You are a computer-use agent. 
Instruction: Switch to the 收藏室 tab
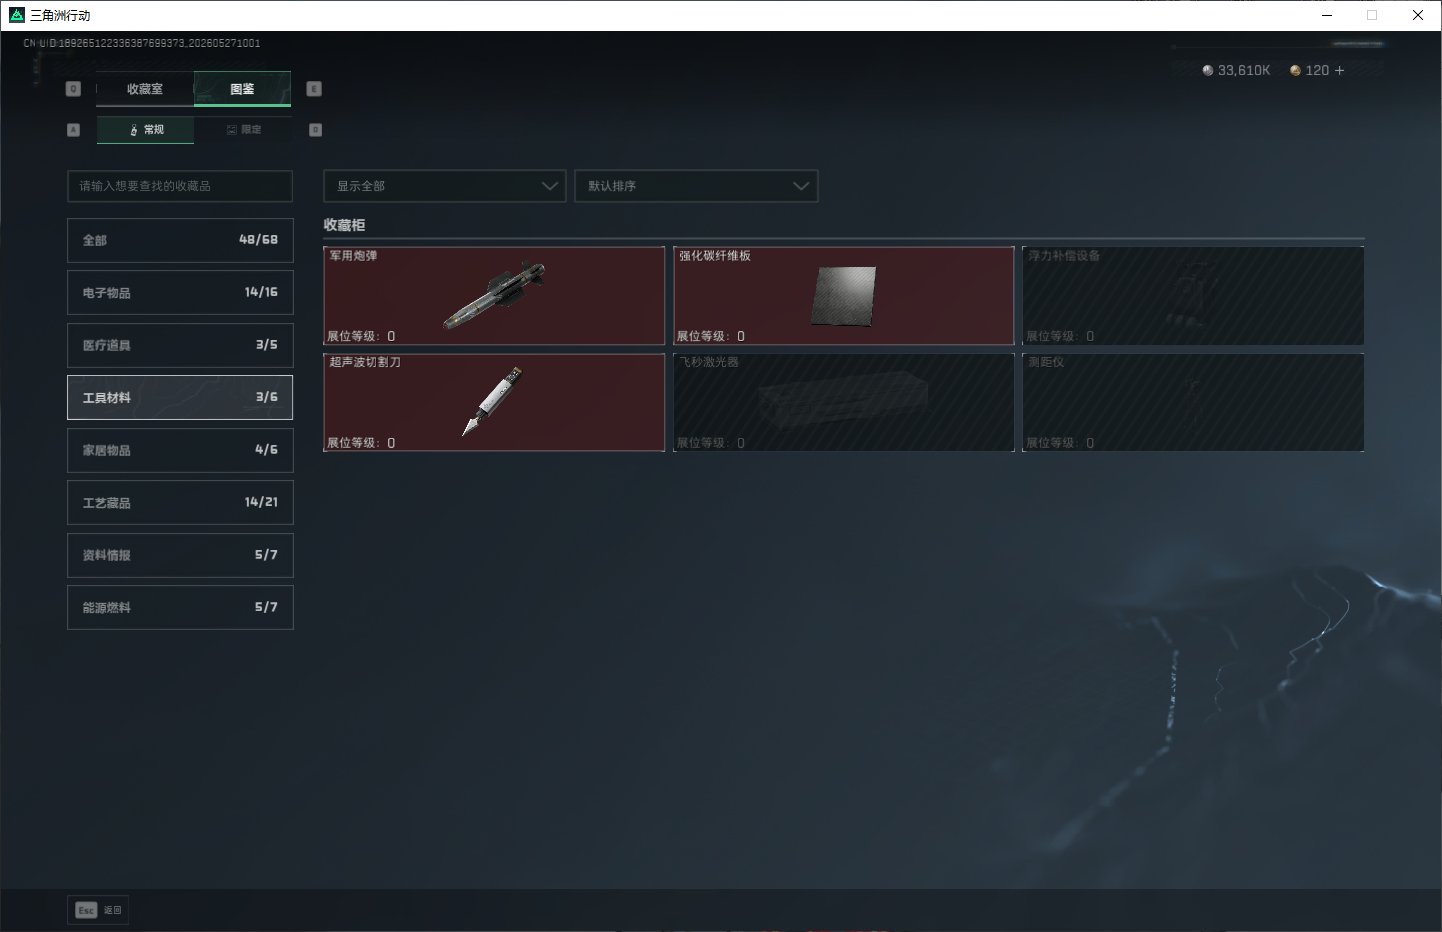tap(145, 89)
